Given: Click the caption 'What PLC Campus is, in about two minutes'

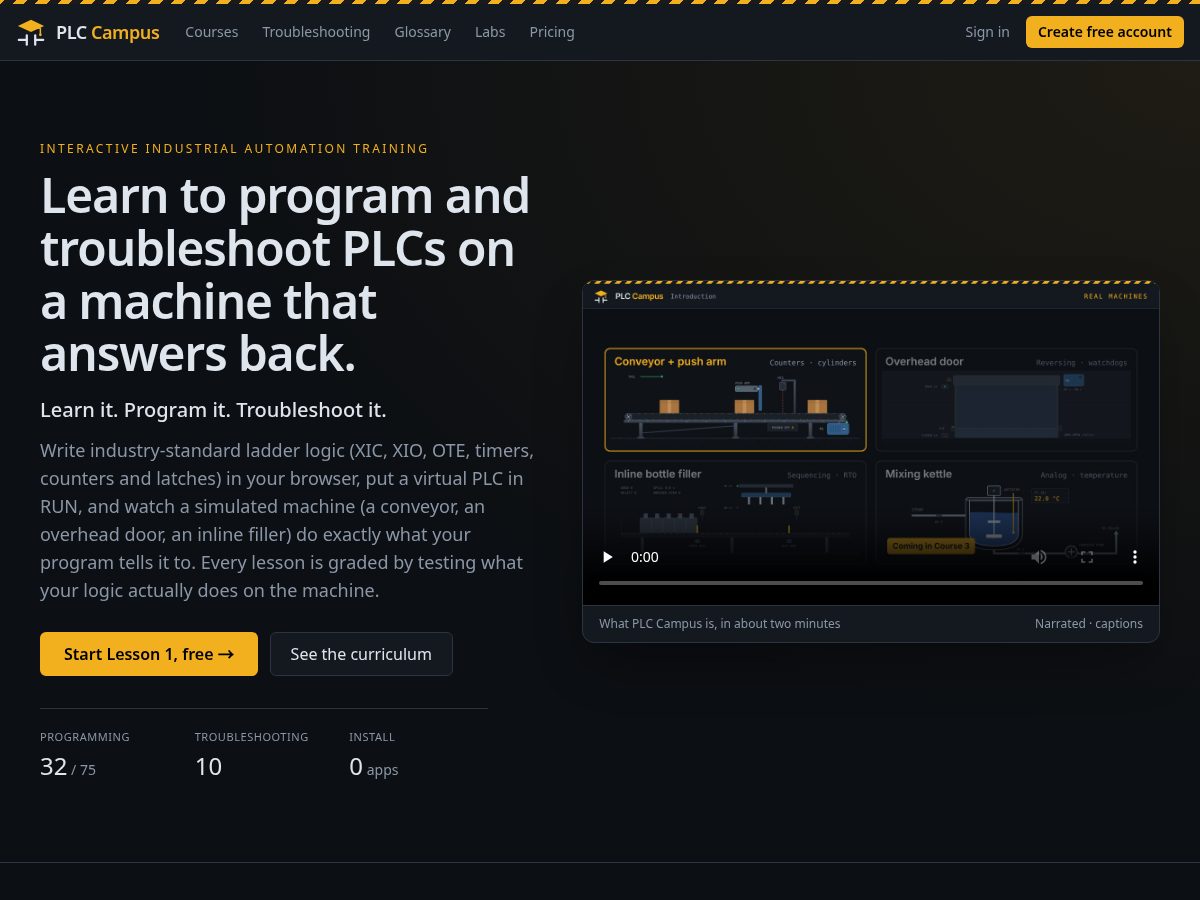Looking at the screenshot, I should coord(720,623).
